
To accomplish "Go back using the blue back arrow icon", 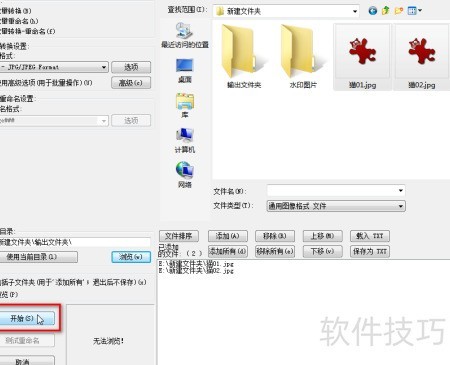I will coord(373,11).
